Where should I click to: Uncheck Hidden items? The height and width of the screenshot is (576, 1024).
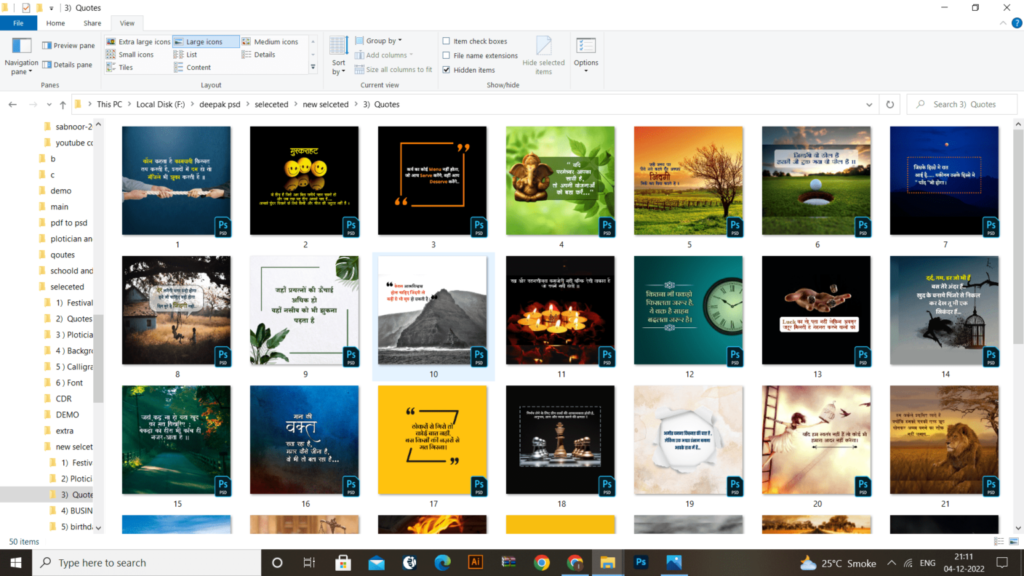coord(446,70)
